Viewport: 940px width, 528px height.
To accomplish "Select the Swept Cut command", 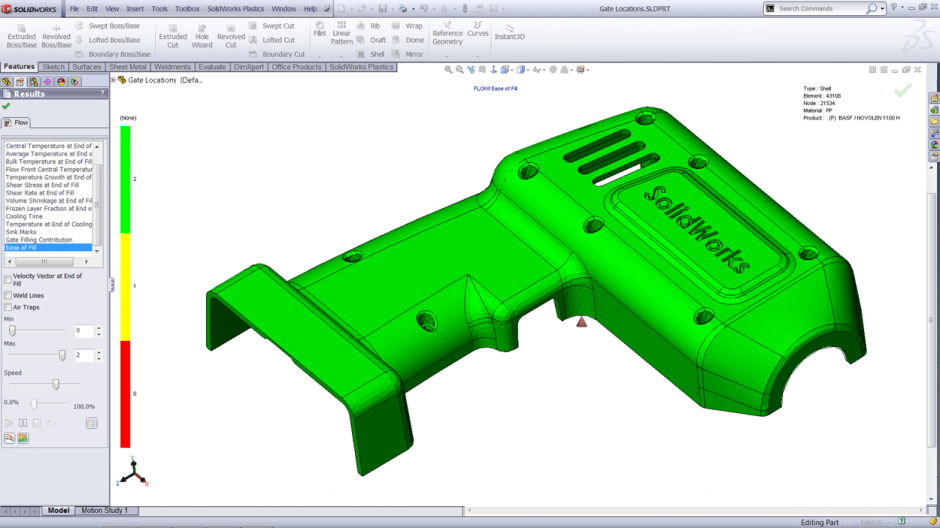I will pos(272,26).
